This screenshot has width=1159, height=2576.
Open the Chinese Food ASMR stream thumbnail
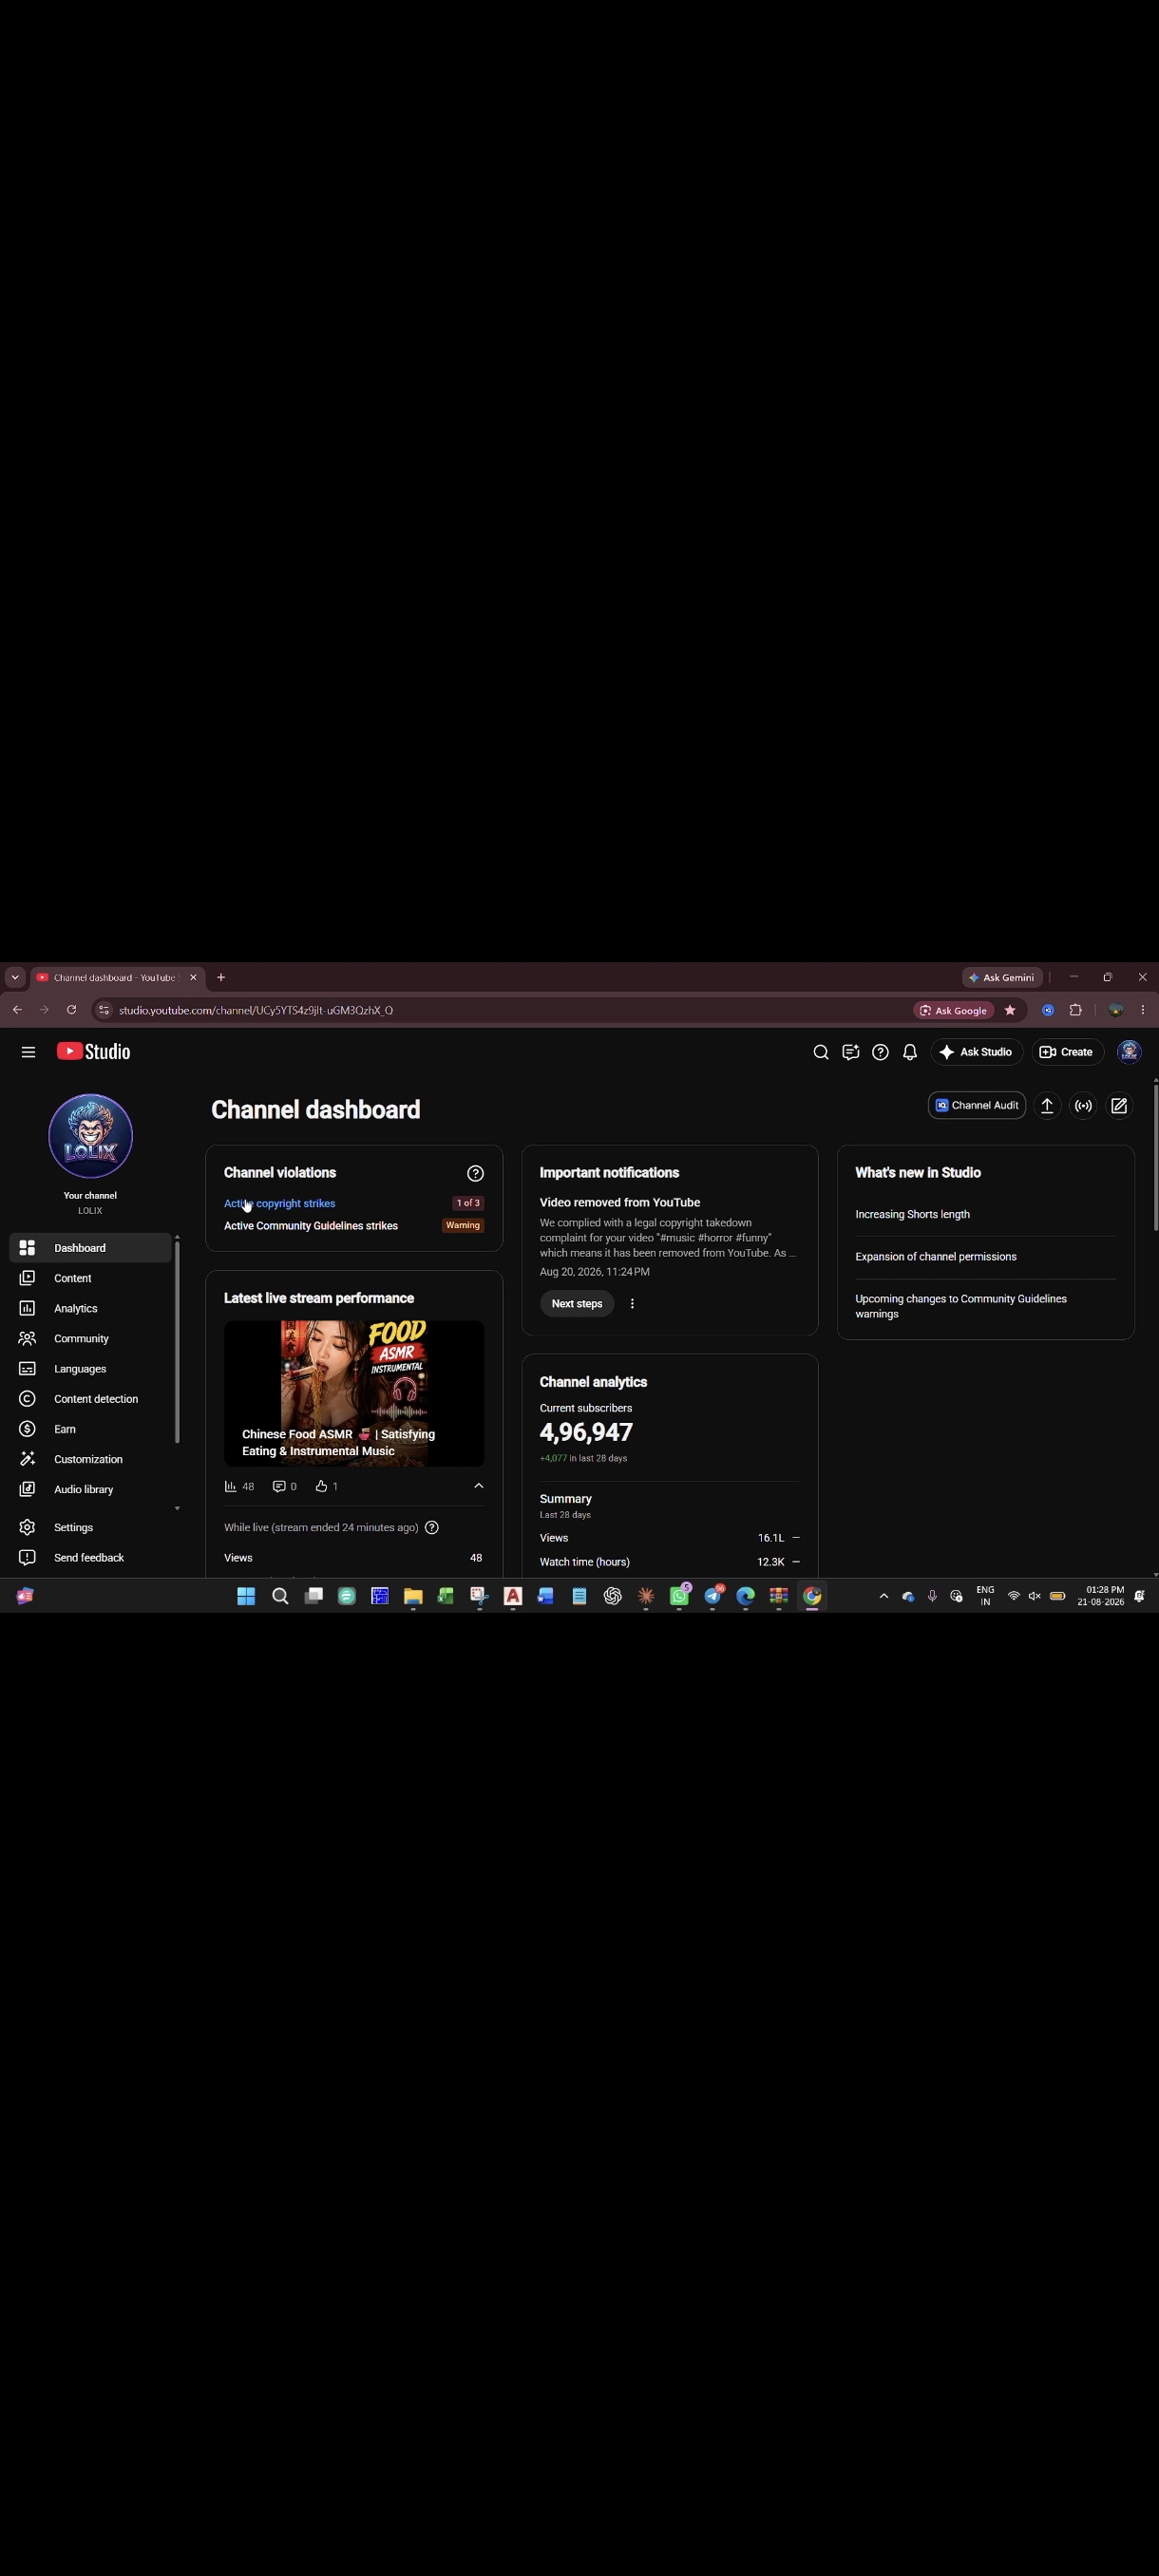pos(354,1393)
